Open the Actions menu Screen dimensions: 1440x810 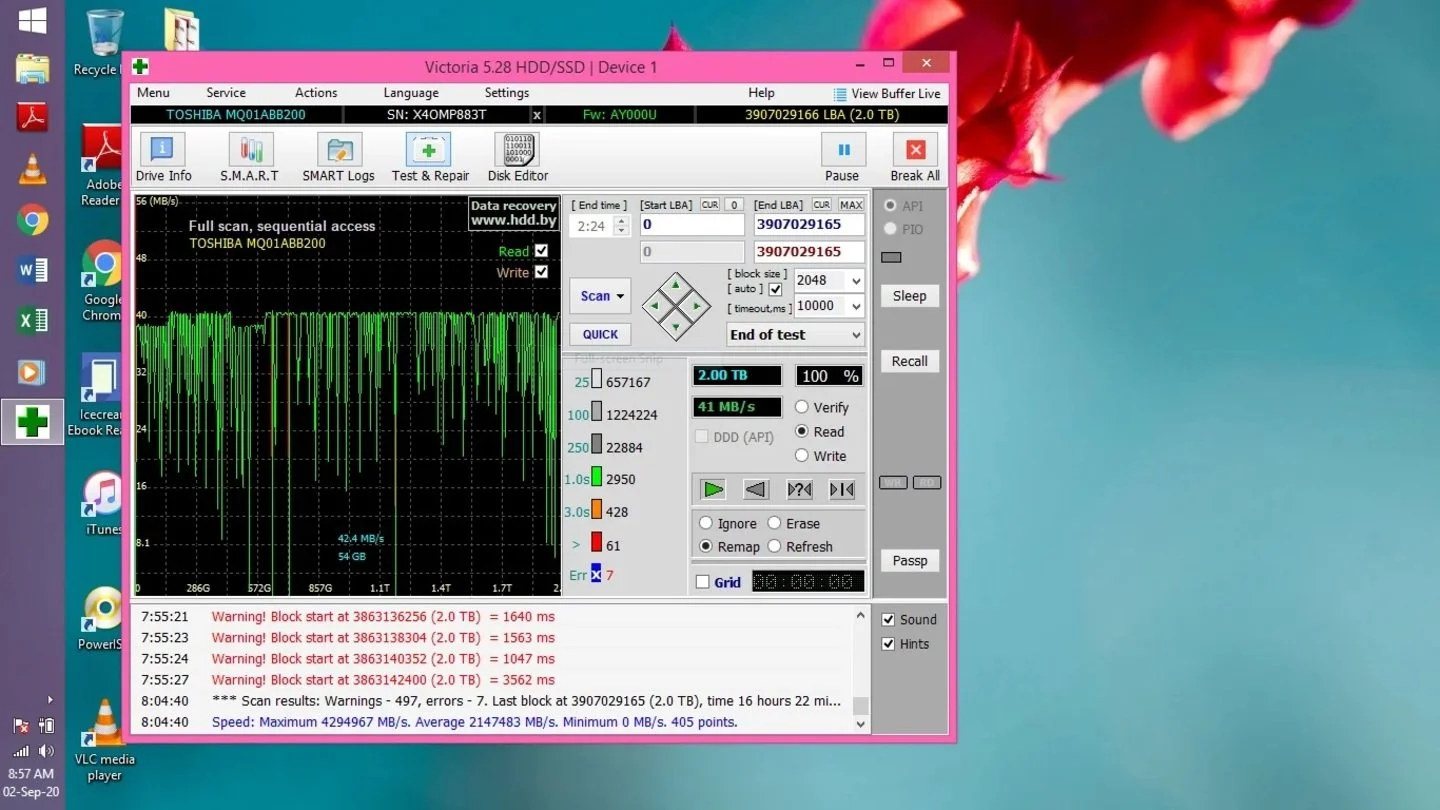click(x=316, y=93)
